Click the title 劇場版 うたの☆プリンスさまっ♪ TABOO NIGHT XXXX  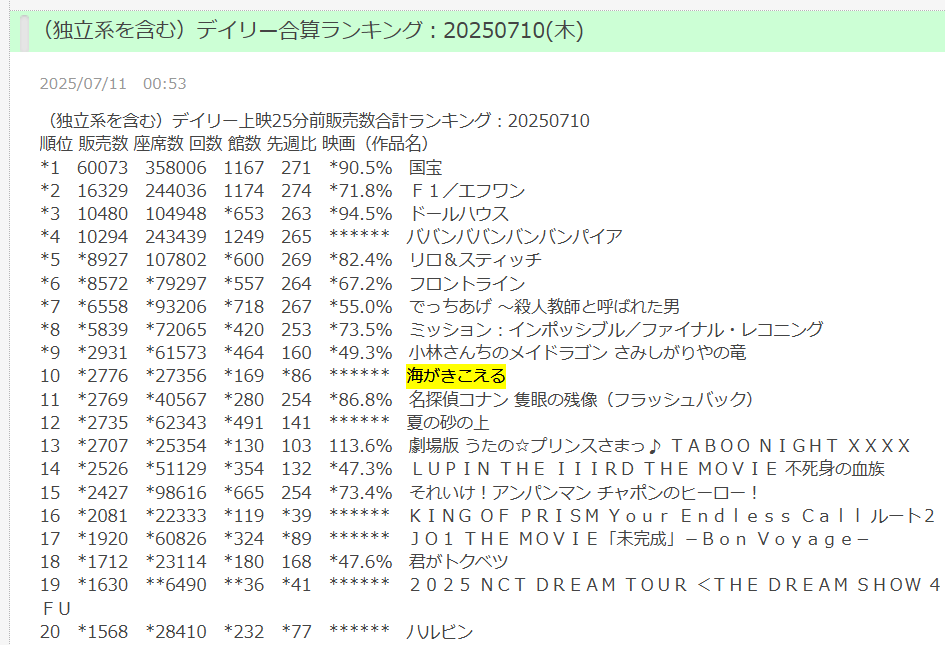659,446
